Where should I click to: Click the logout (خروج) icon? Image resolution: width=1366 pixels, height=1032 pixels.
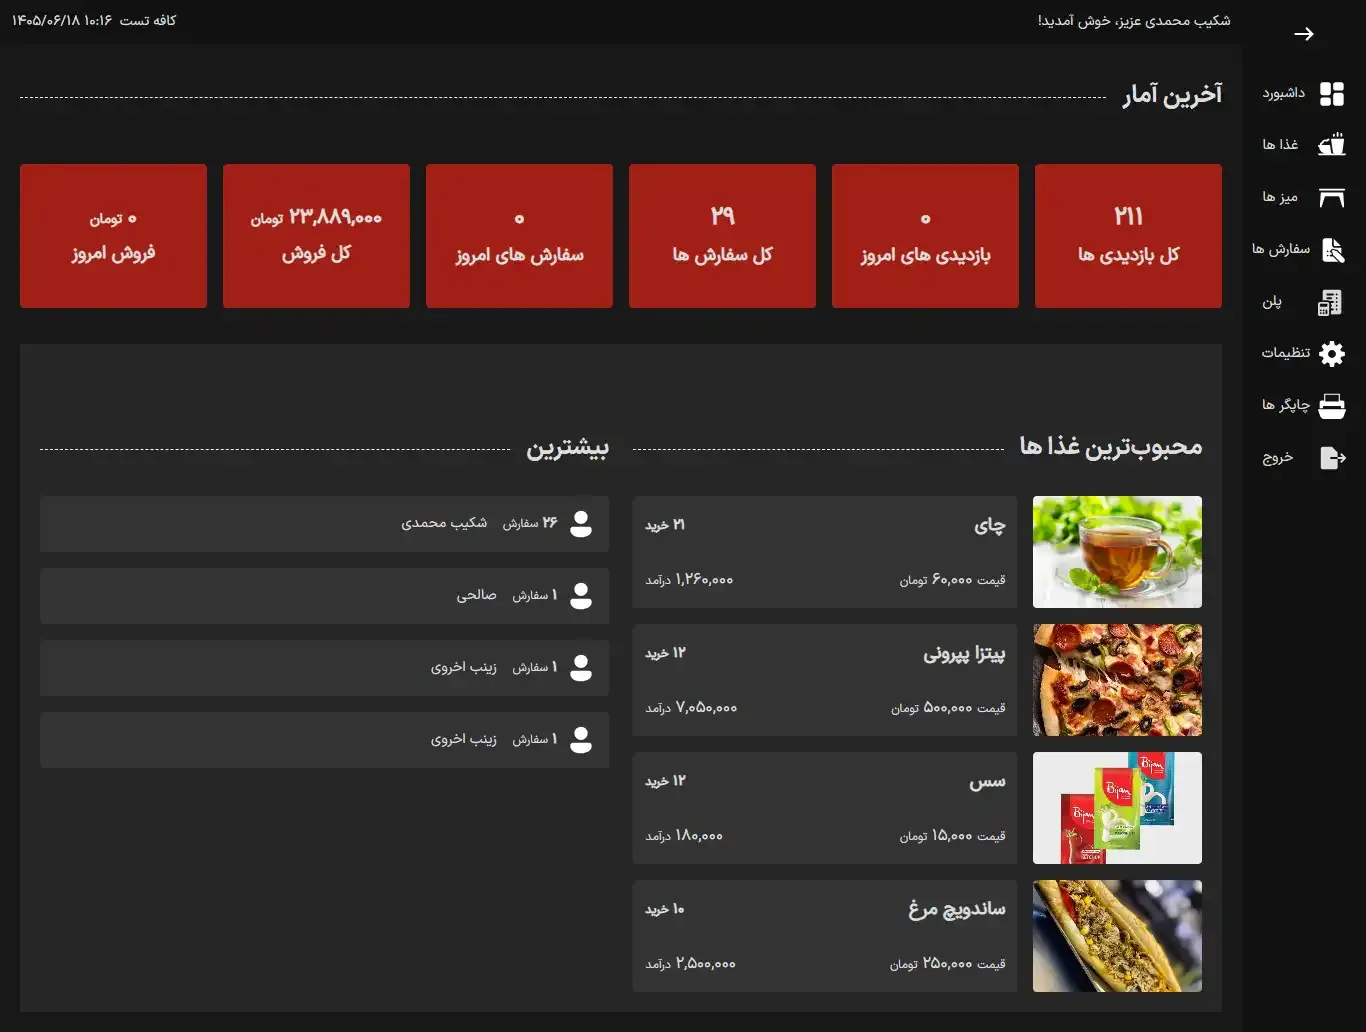click(x=1332, y=458)
